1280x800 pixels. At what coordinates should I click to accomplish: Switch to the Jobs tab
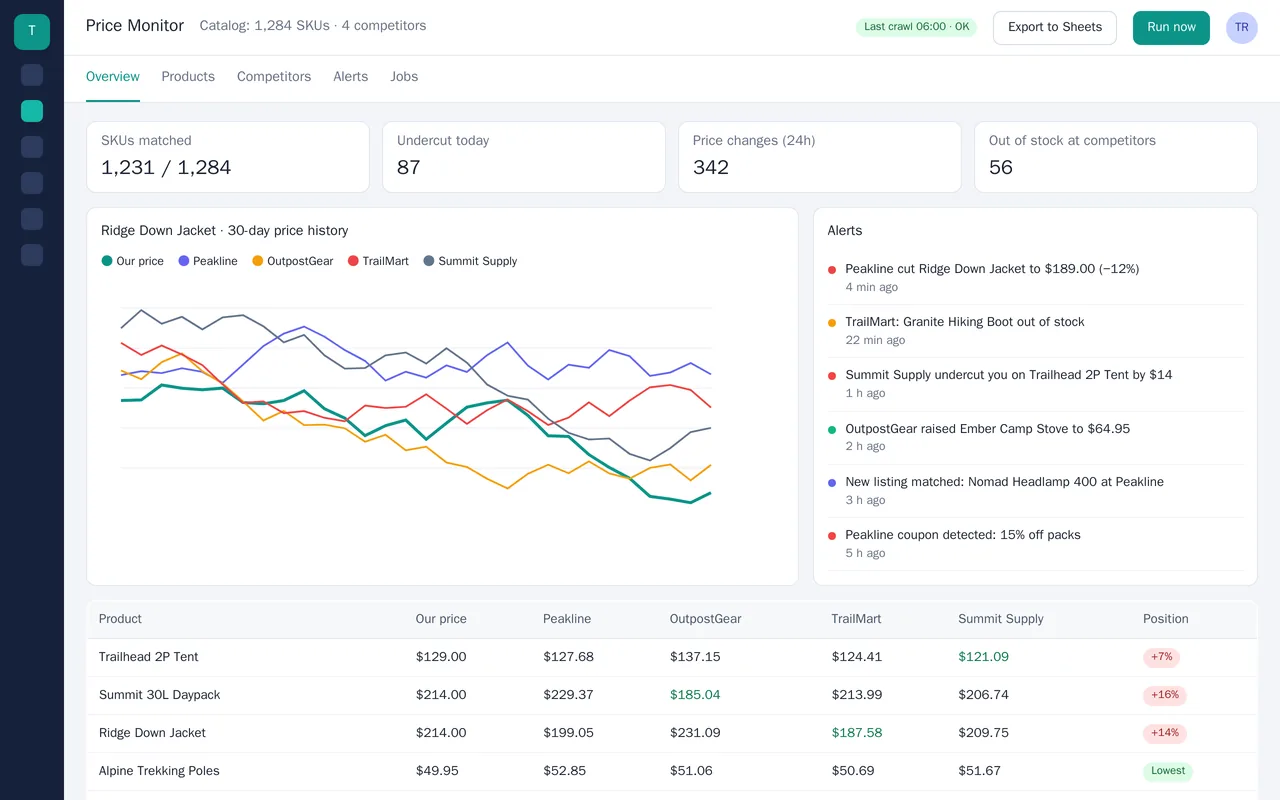click(x=404, y=77)
